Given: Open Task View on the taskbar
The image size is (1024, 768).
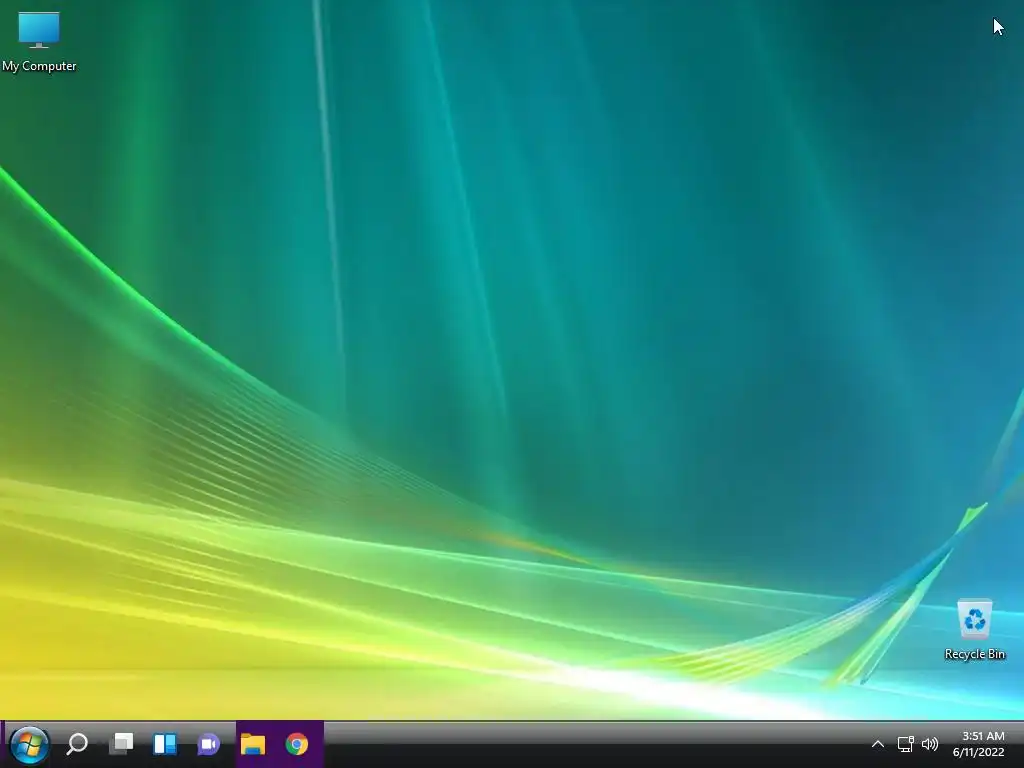Looking at the screenshot, I should 121,744.
